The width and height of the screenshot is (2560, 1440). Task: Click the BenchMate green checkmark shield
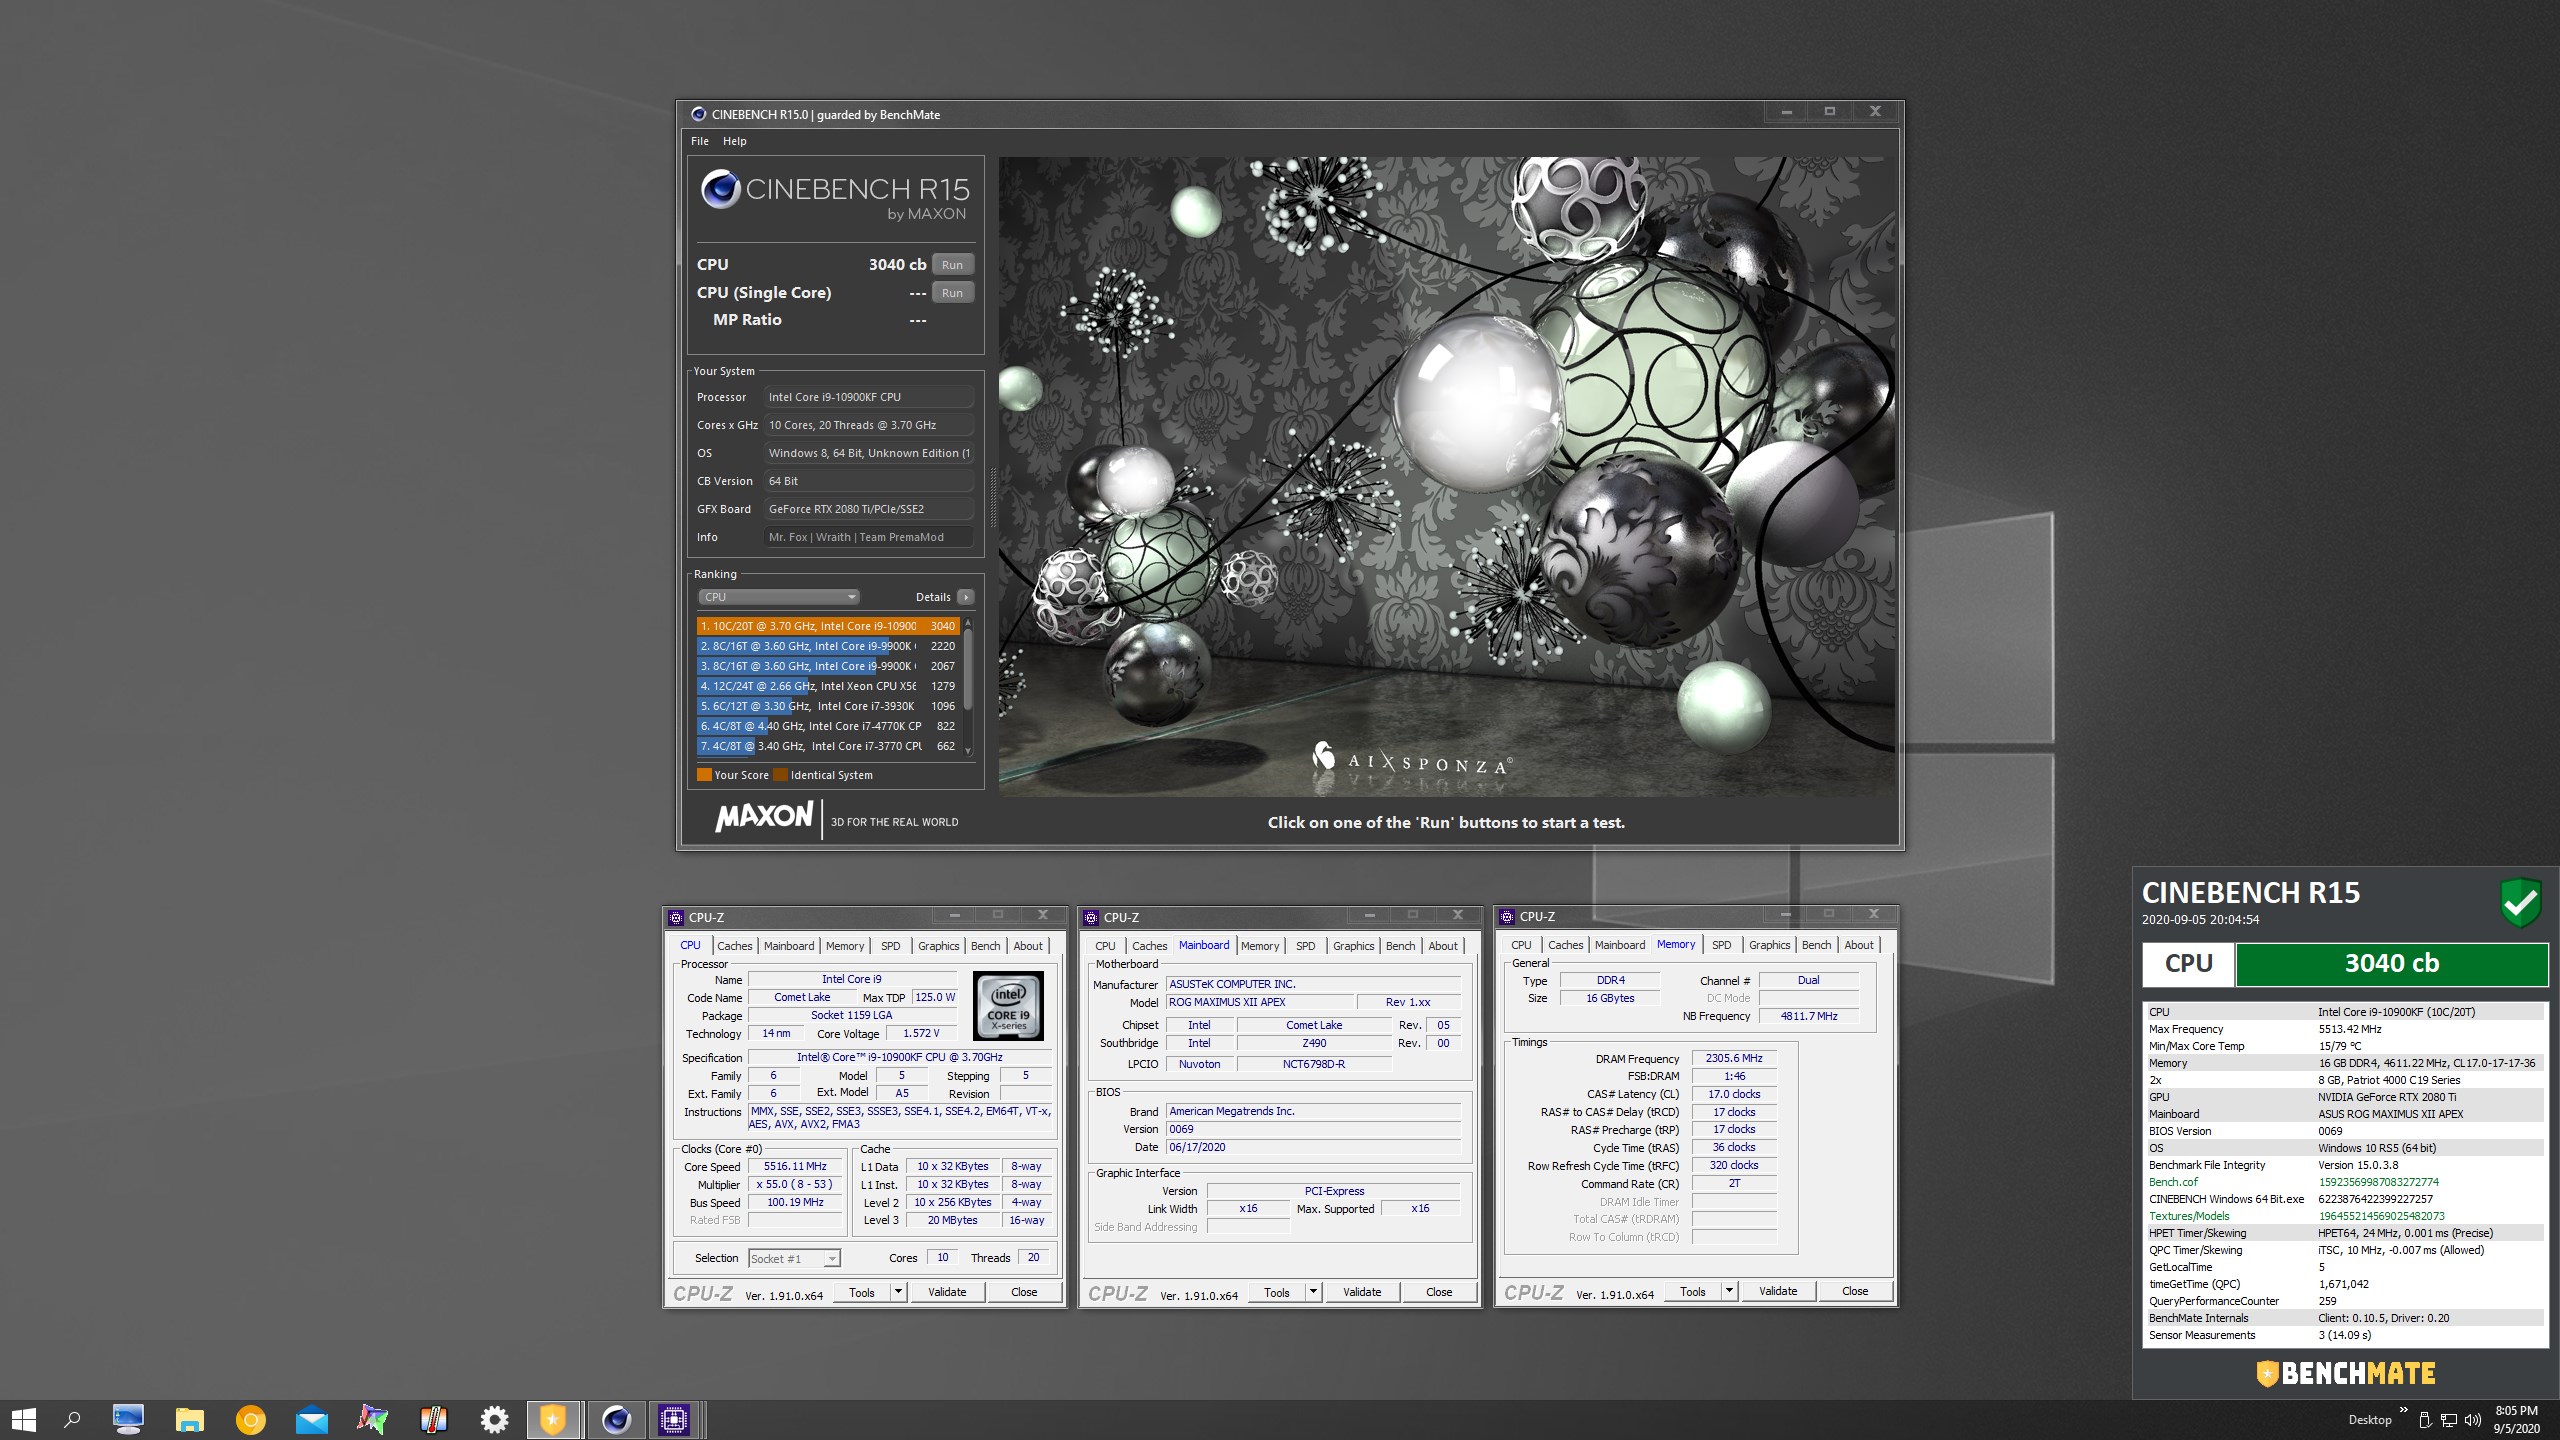point(2520,902)
